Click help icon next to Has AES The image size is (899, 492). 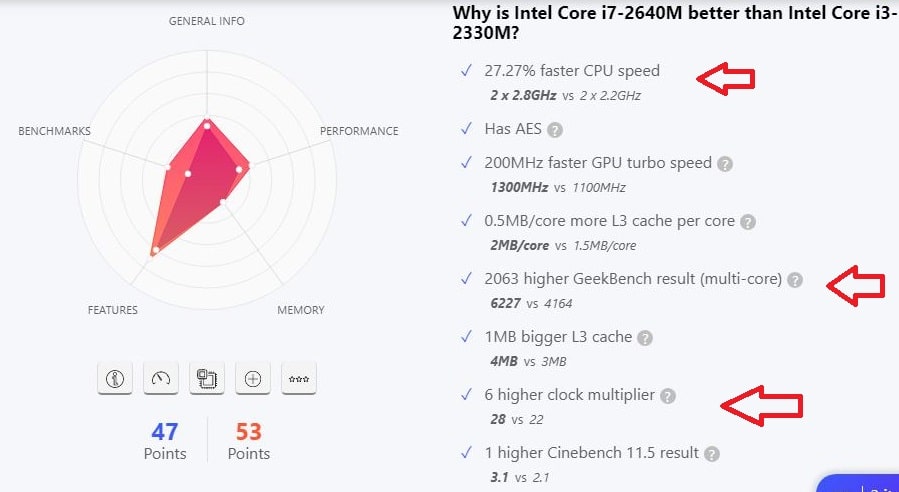(555, 130)
